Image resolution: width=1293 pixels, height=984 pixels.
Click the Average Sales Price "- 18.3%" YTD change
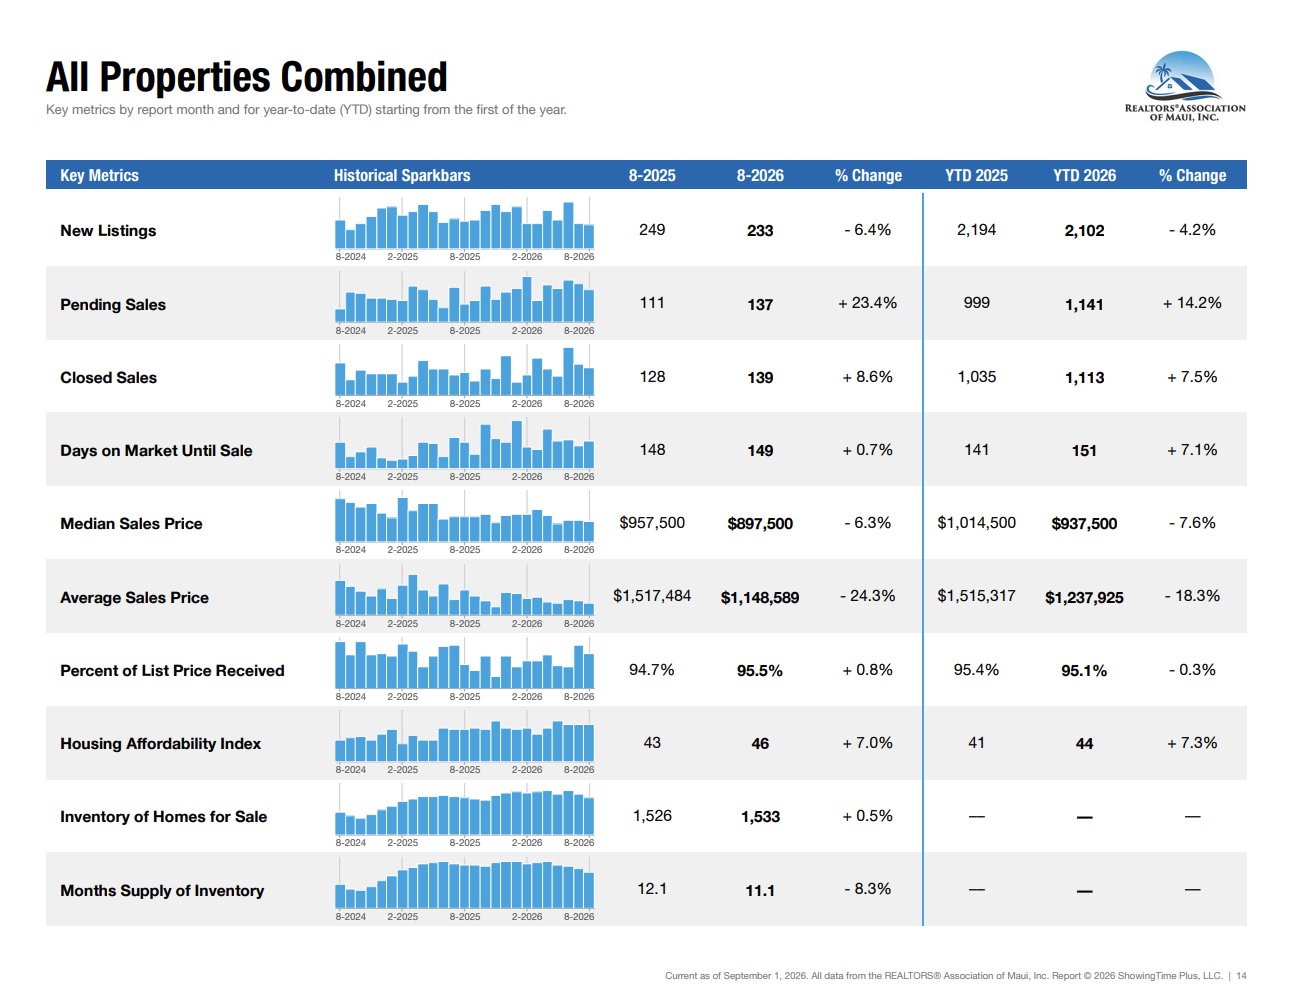[x=1192, y=596]
